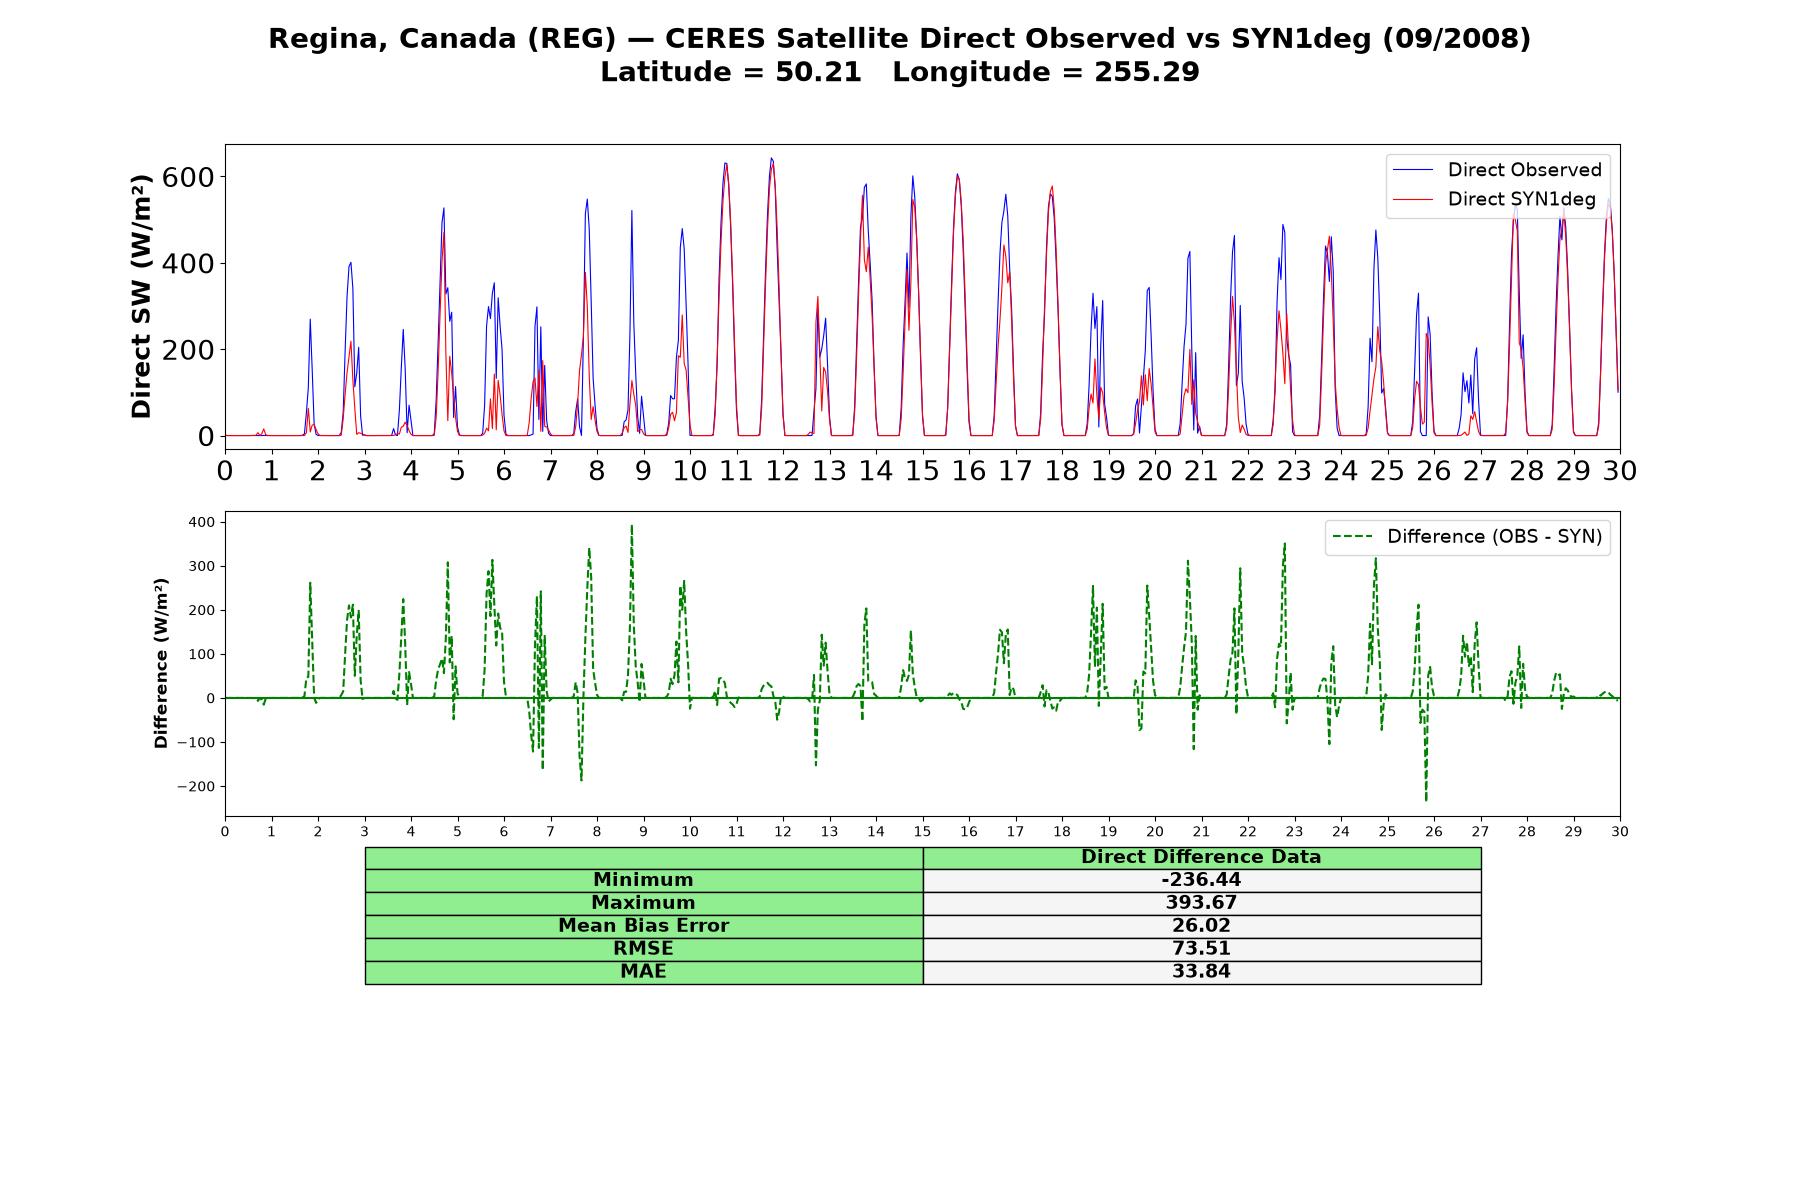Click the Difference (W/m²) axis label
Screen dimensions: 1800x1200
[x=161, y=663]
